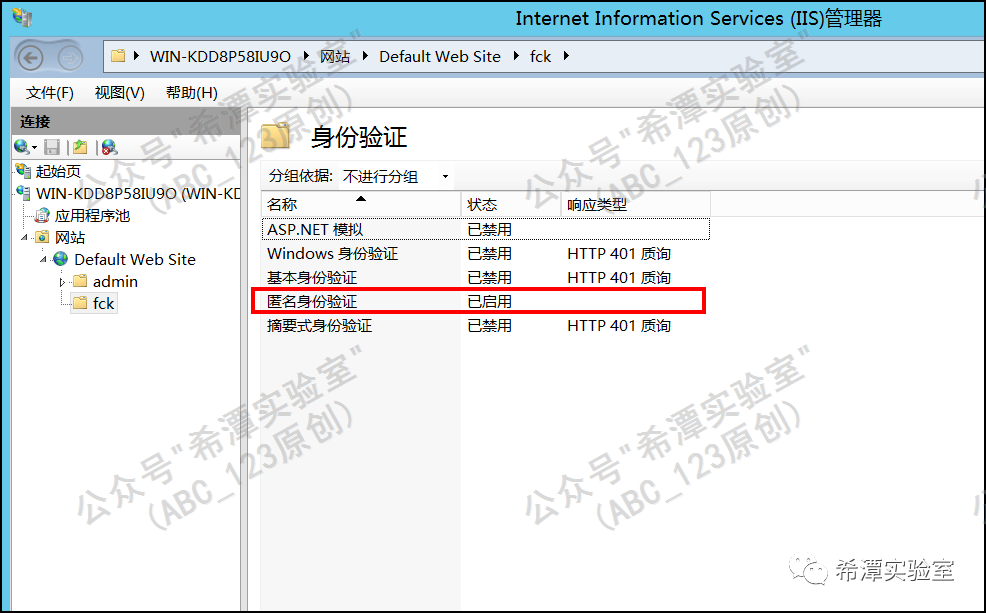Sort by the 名称 column header

(361, 204)
